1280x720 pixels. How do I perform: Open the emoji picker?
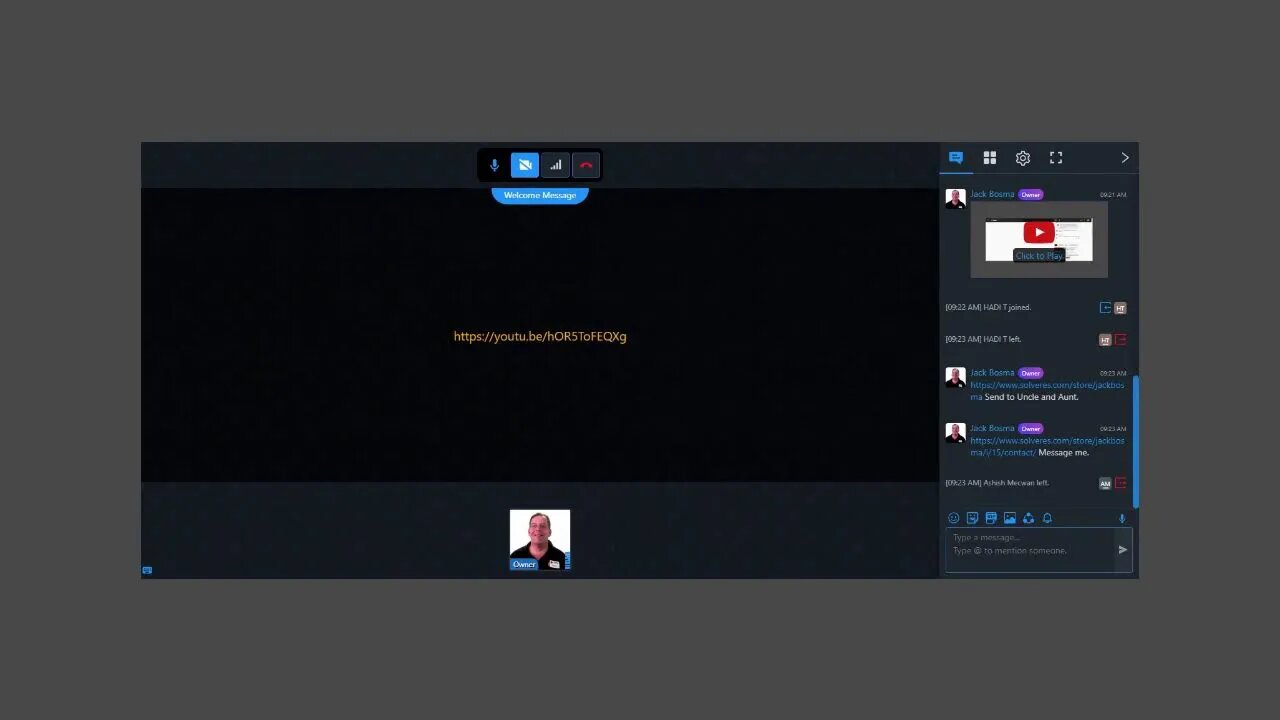point(953,518)
